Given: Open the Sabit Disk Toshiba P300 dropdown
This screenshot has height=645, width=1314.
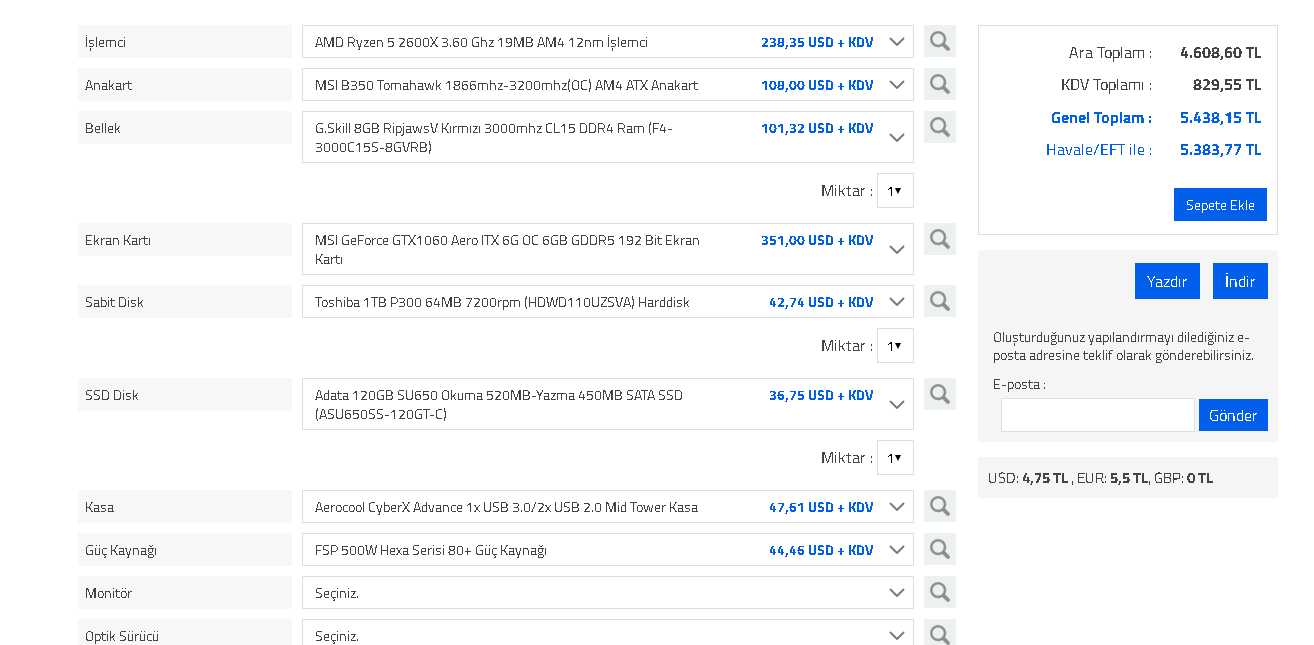Looking at the screenshot, I should click(608, 302).
